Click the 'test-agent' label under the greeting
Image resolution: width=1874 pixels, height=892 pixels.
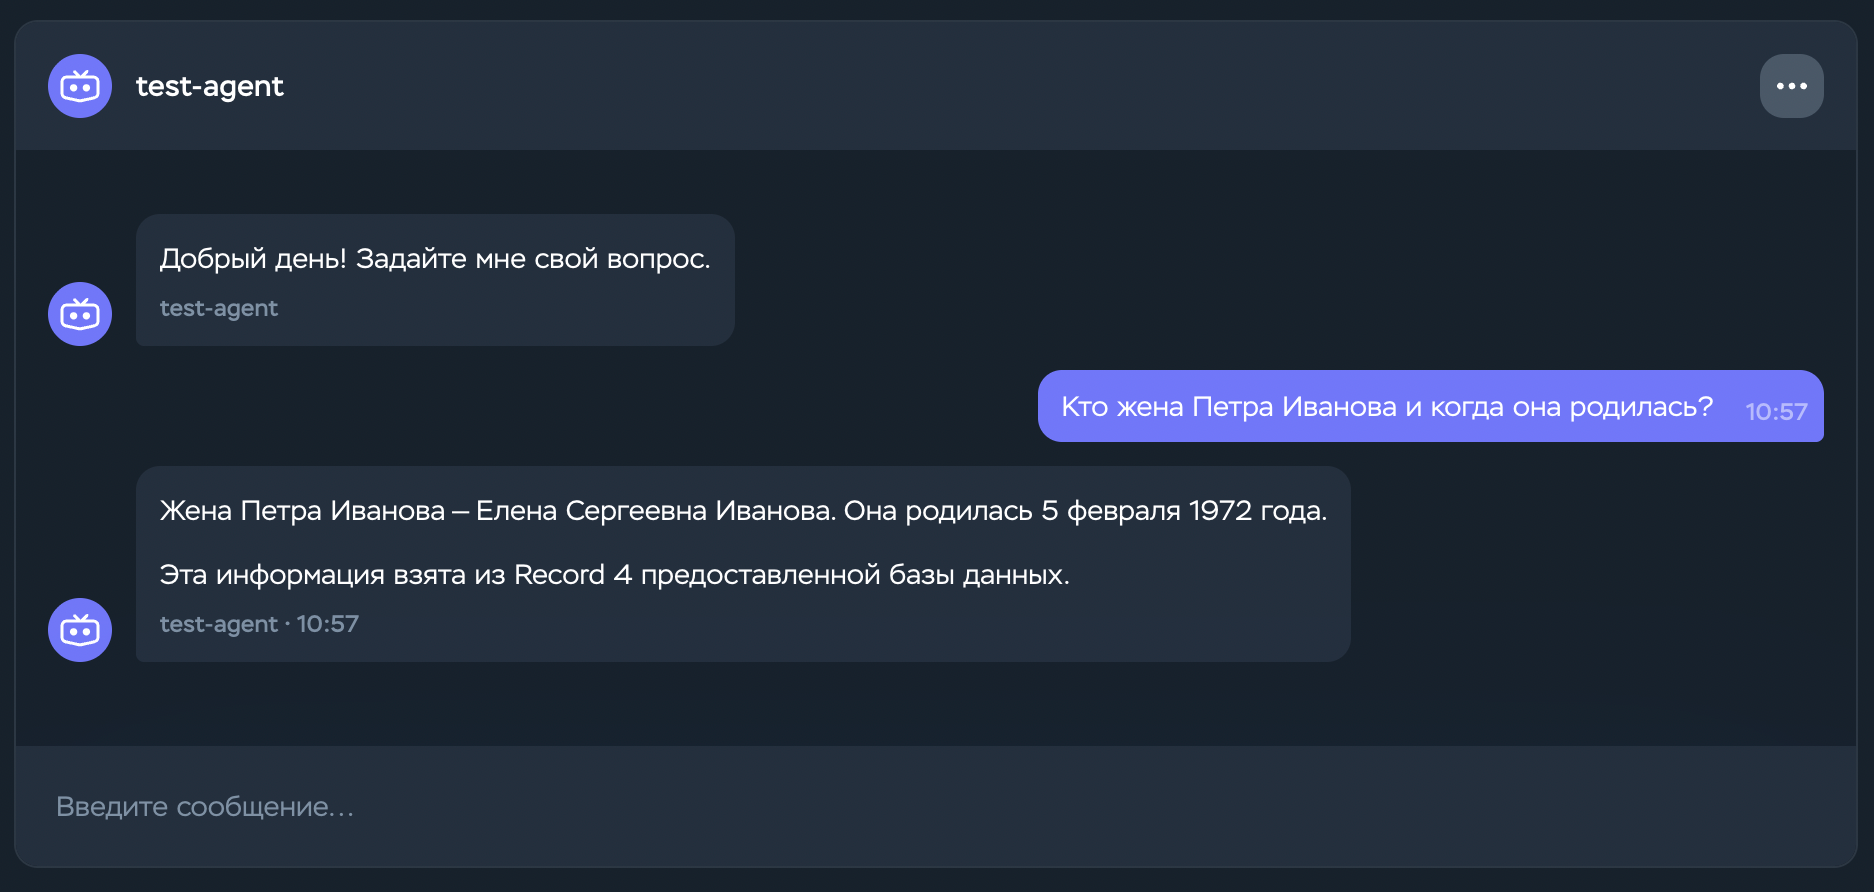pos(219,308)
